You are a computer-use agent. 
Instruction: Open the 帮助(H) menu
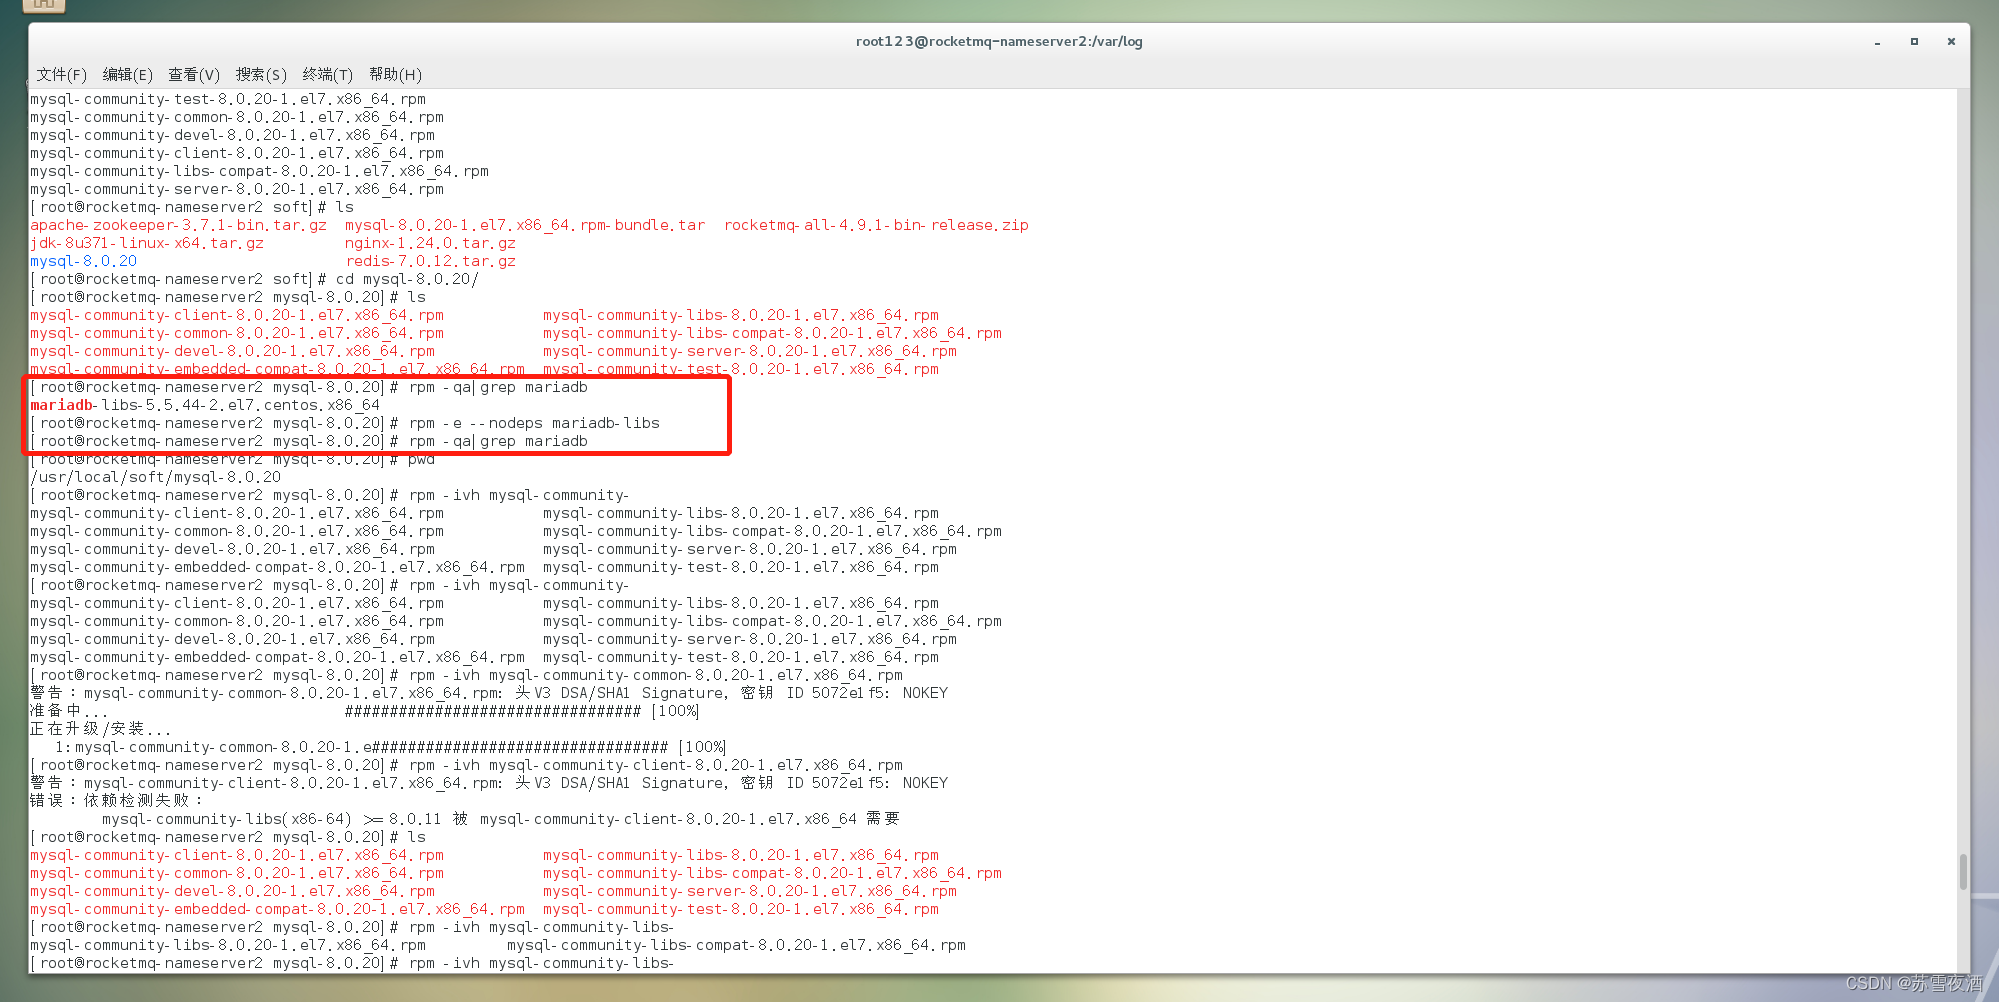tap(395, 74)
